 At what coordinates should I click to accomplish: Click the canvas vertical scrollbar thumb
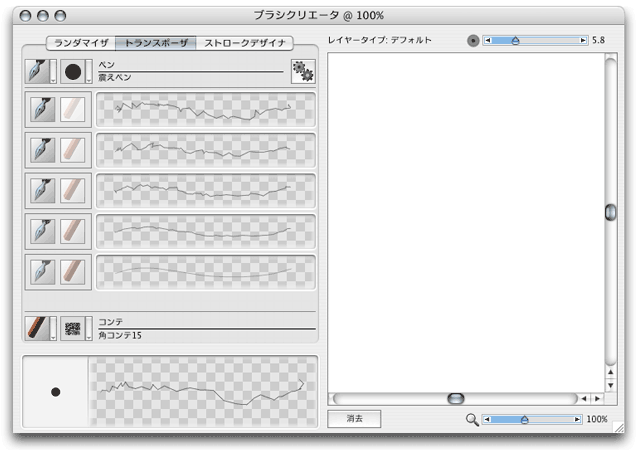(x=611, y=212)
